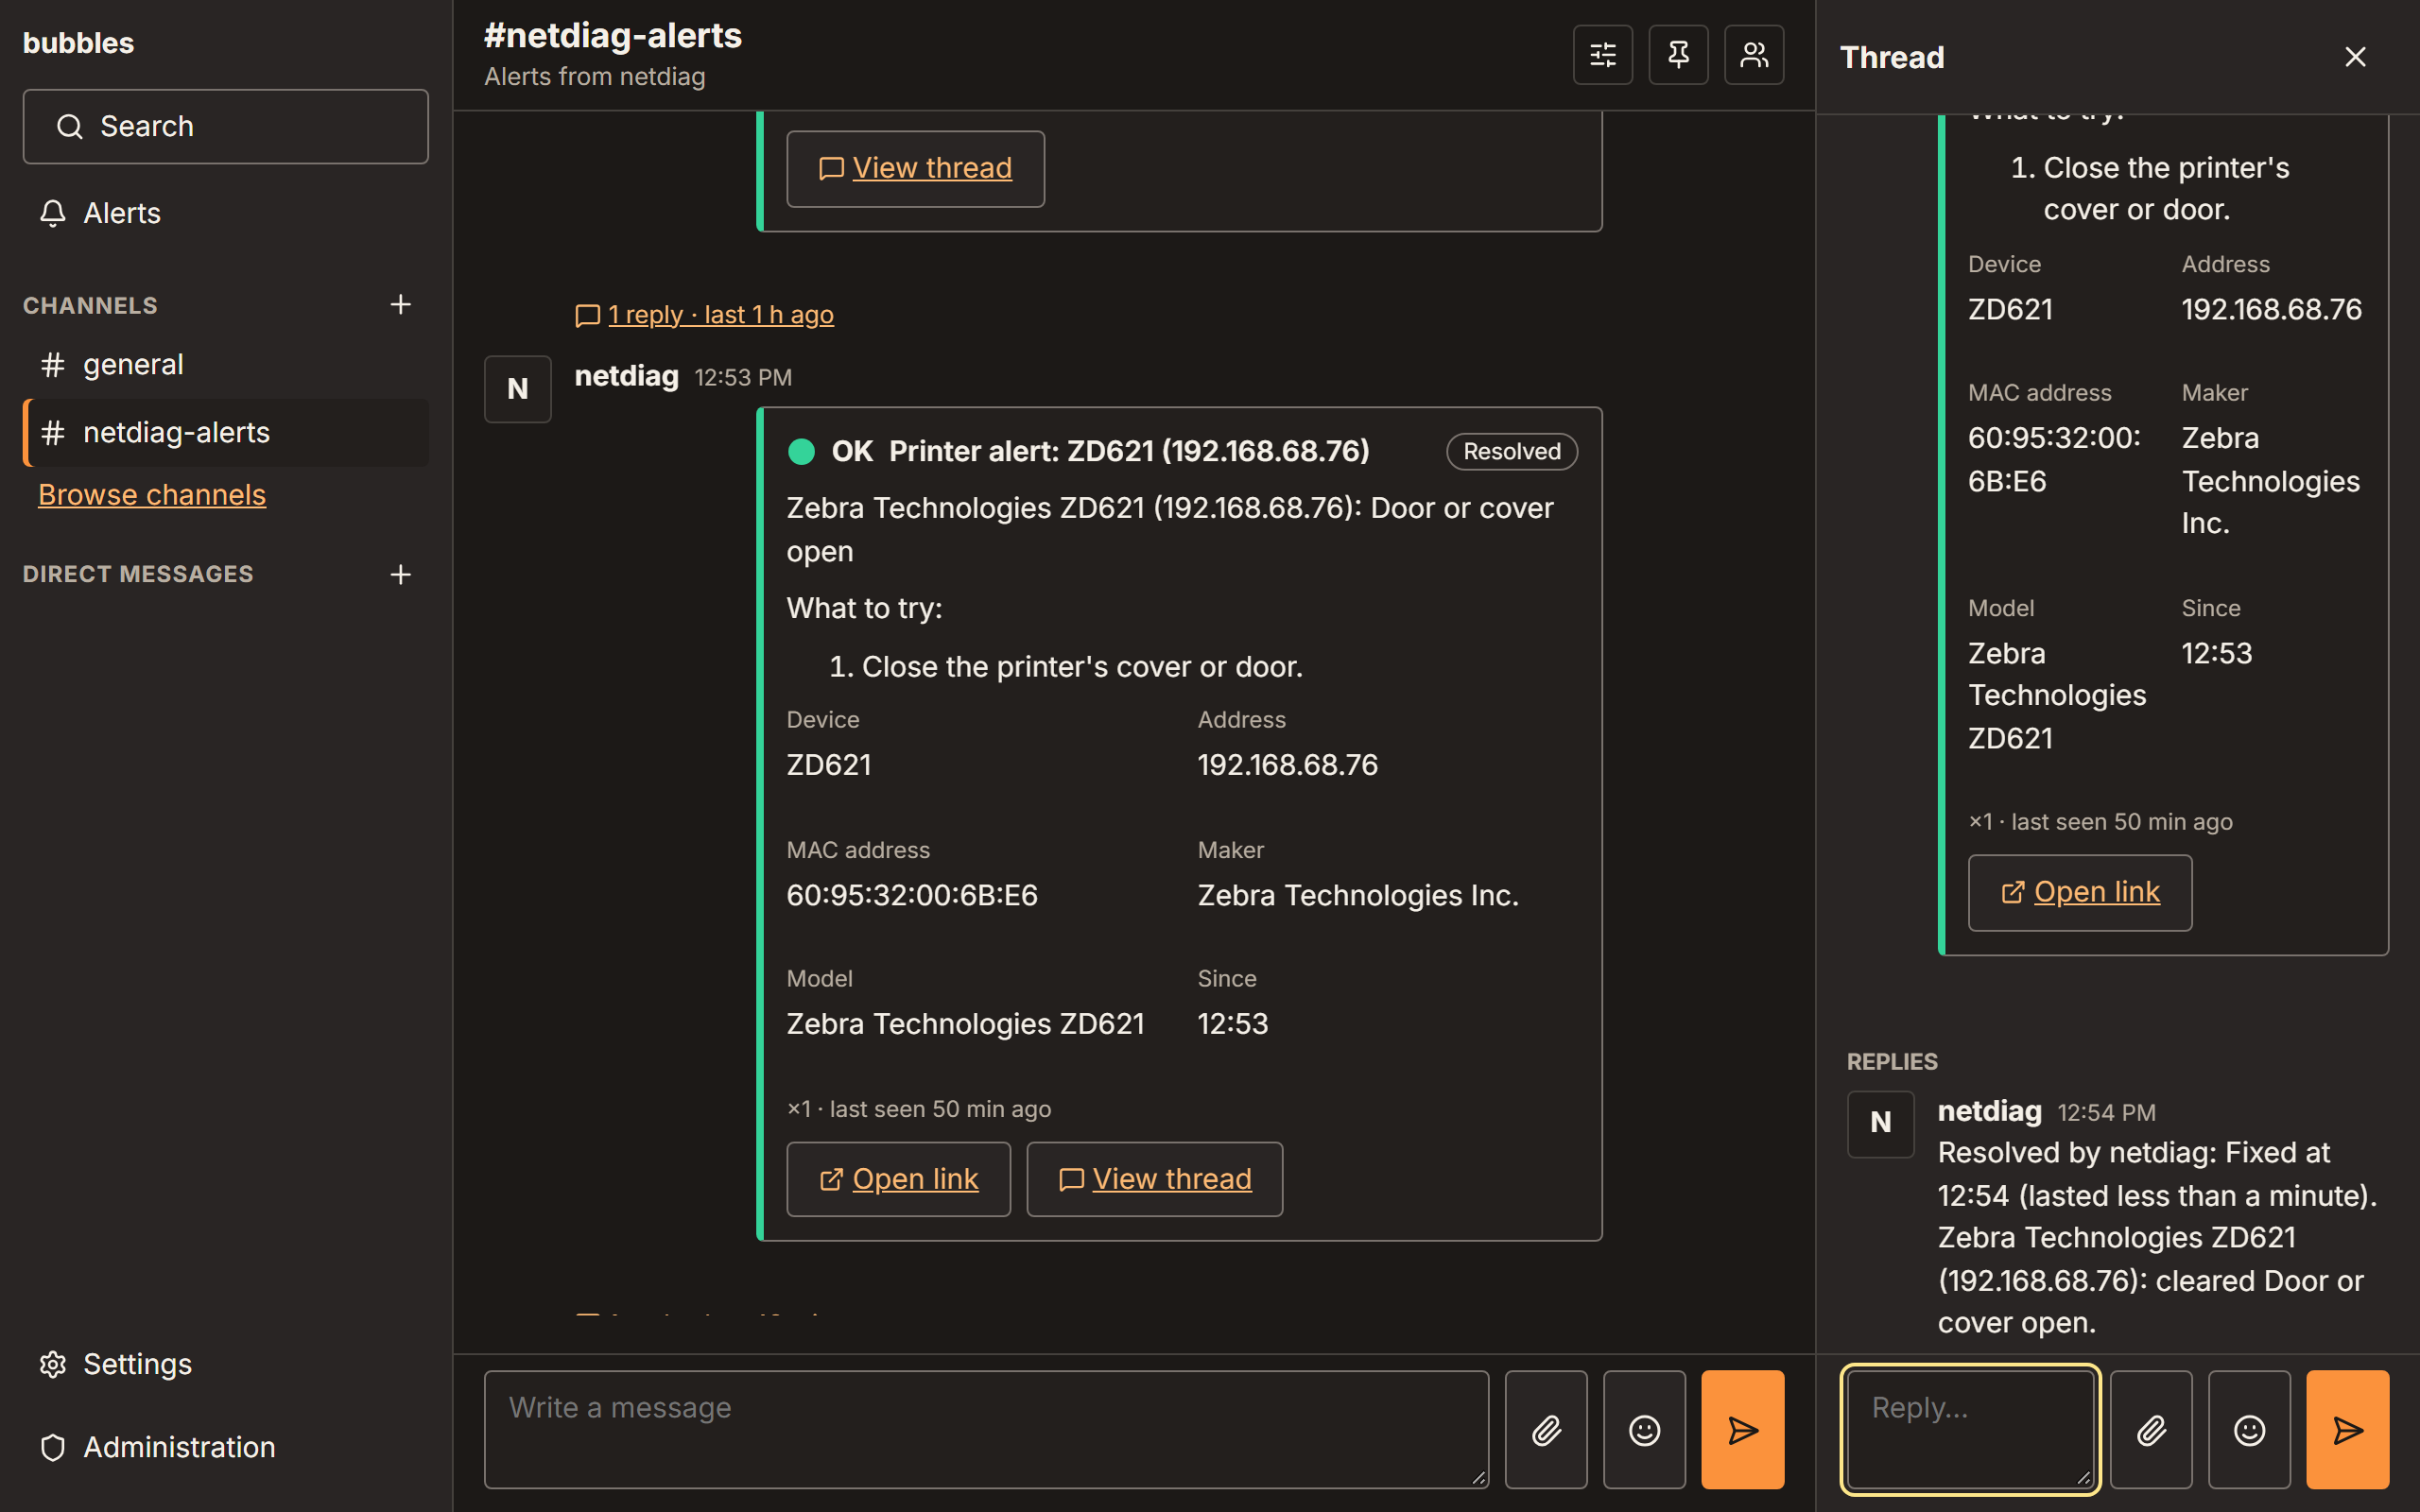Click View thread in ZD621 alert card
Screen dimensions: 2420x1512
coord(1154,1179)
